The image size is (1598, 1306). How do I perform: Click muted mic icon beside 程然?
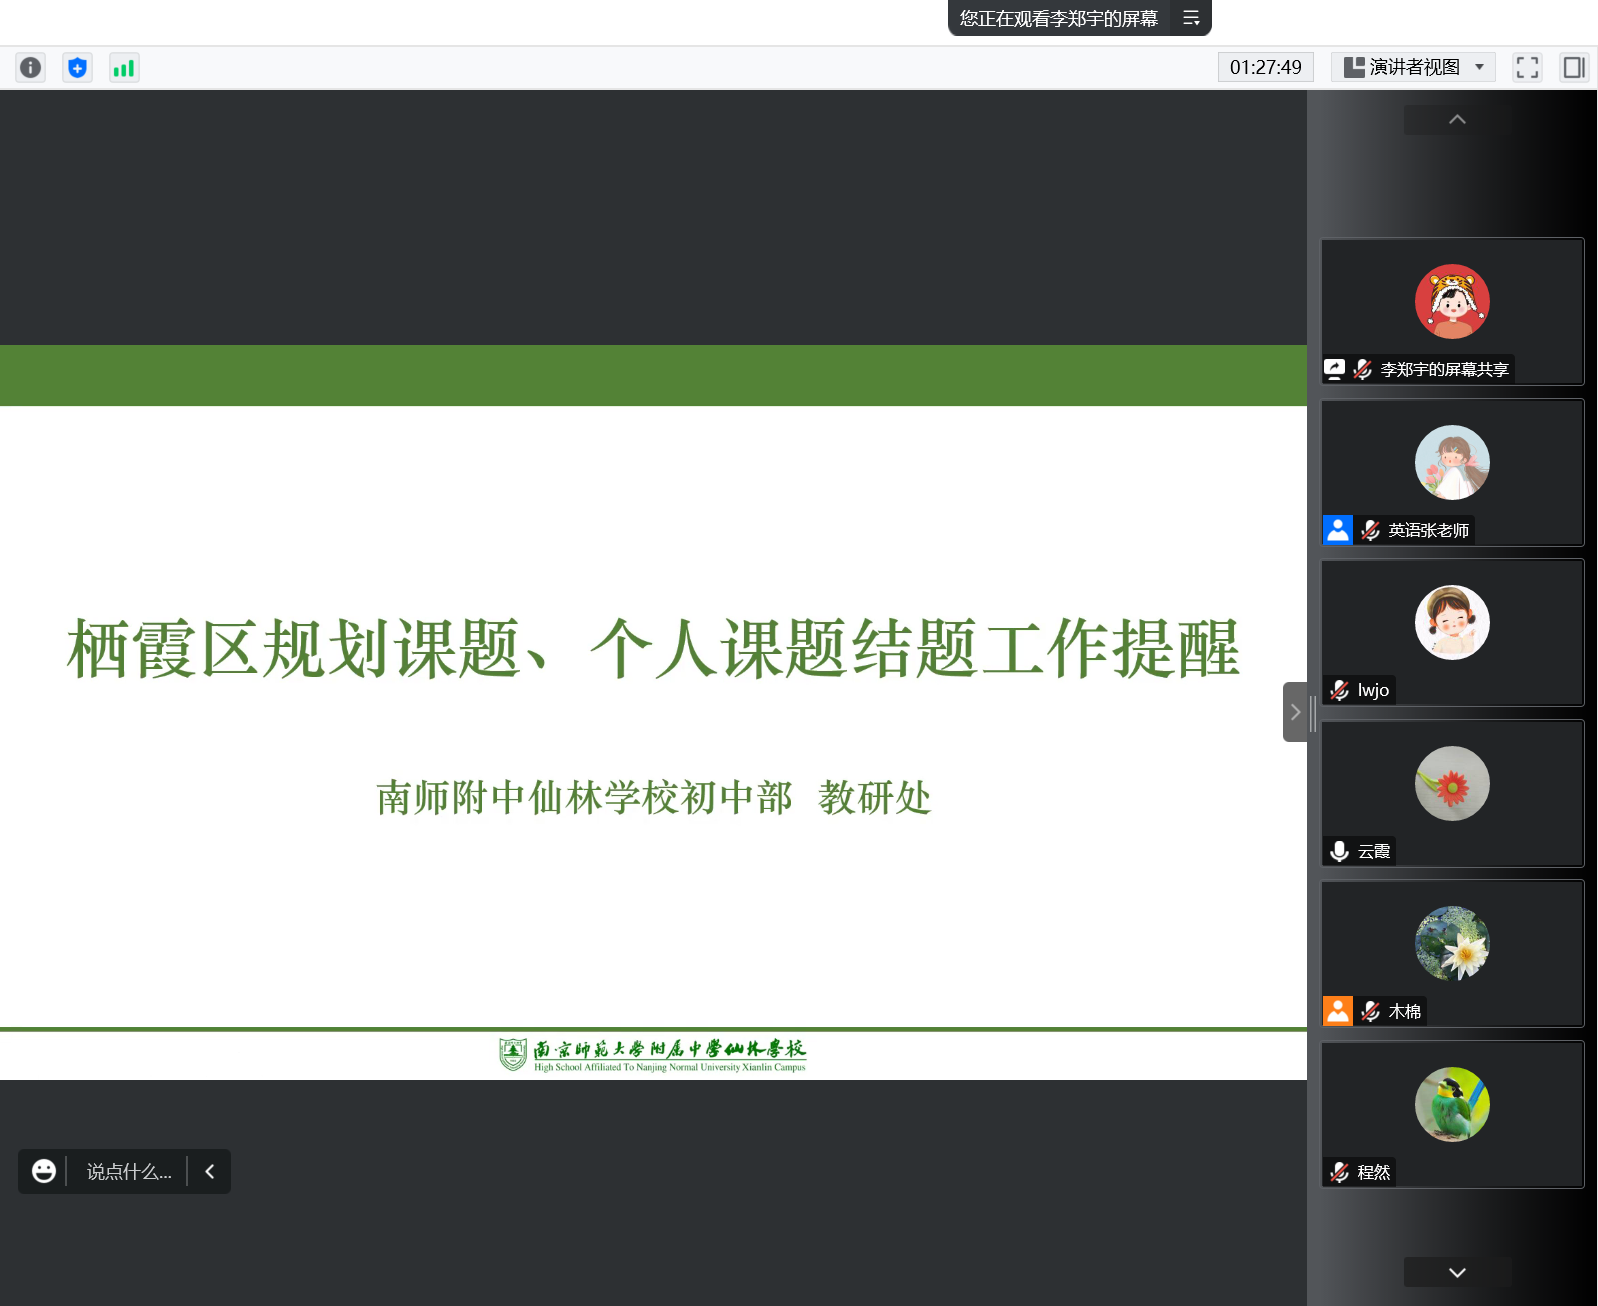coord(1339,1172)
